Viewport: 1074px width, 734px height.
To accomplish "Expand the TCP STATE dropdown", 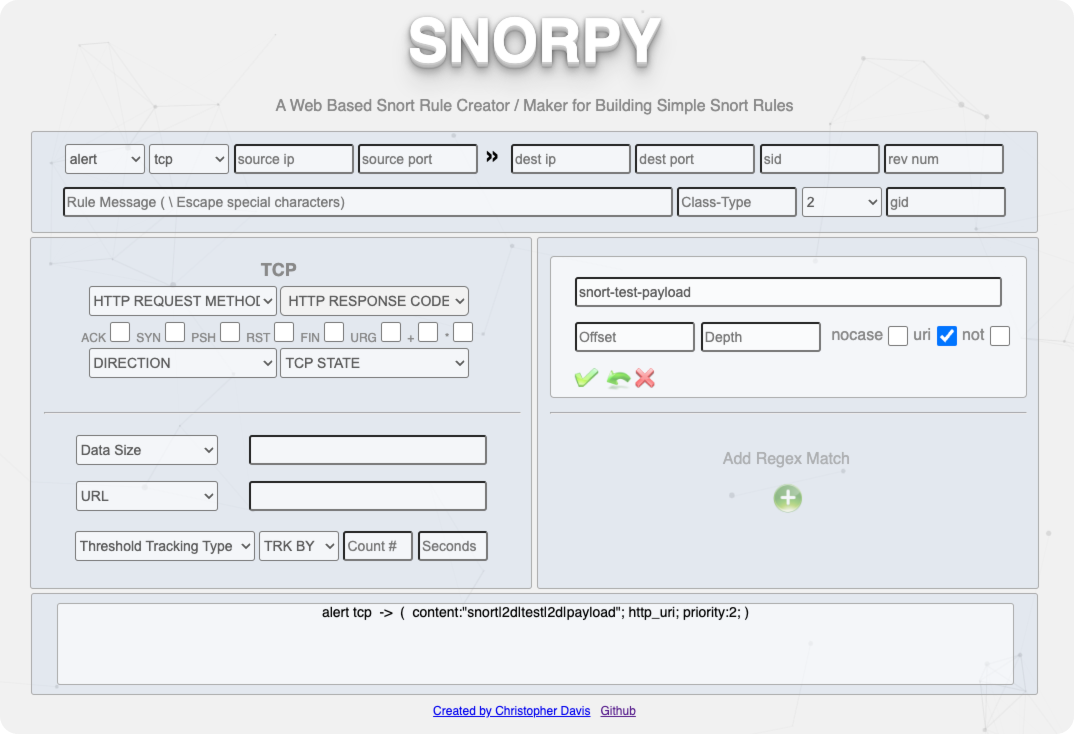I will coord(374,363).
